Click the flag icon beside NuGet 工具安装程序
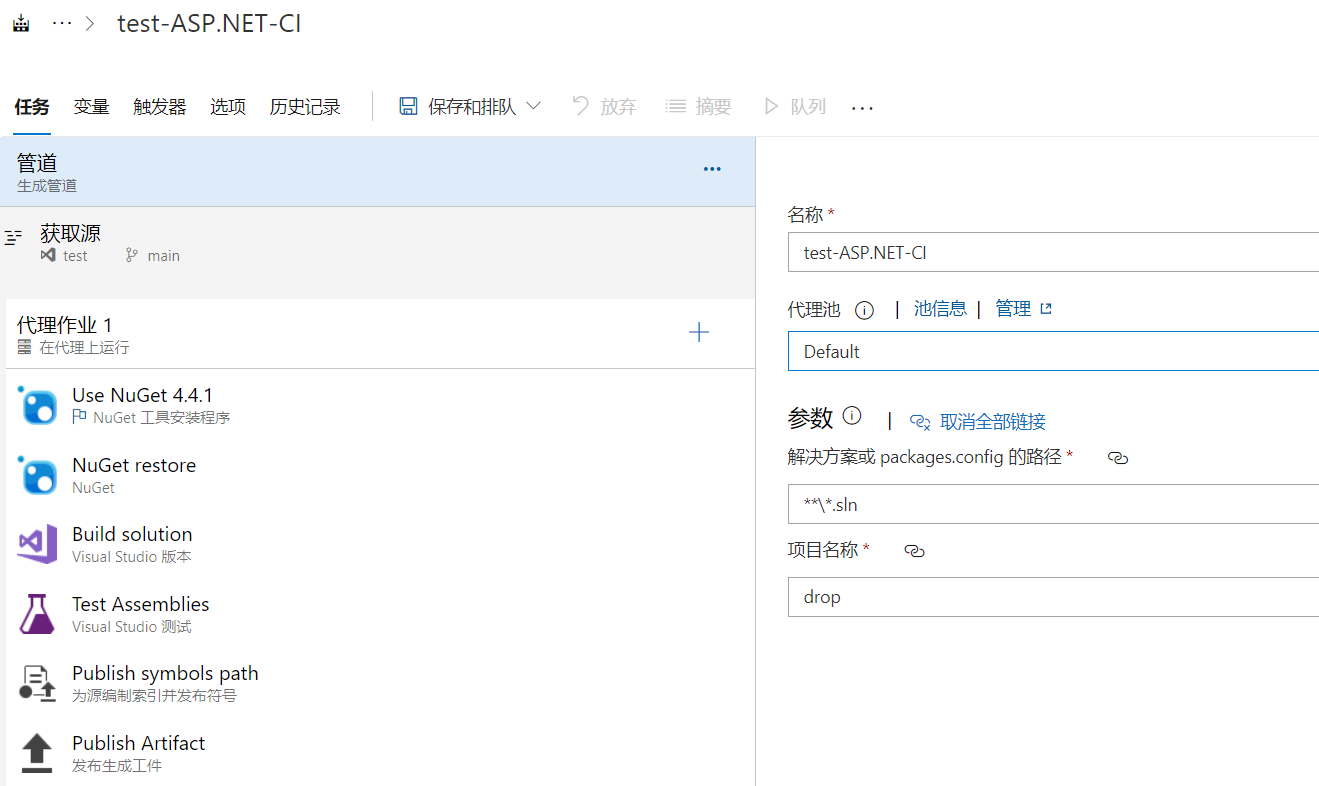This screenshot has height=786, width=1319. (80, 417)
